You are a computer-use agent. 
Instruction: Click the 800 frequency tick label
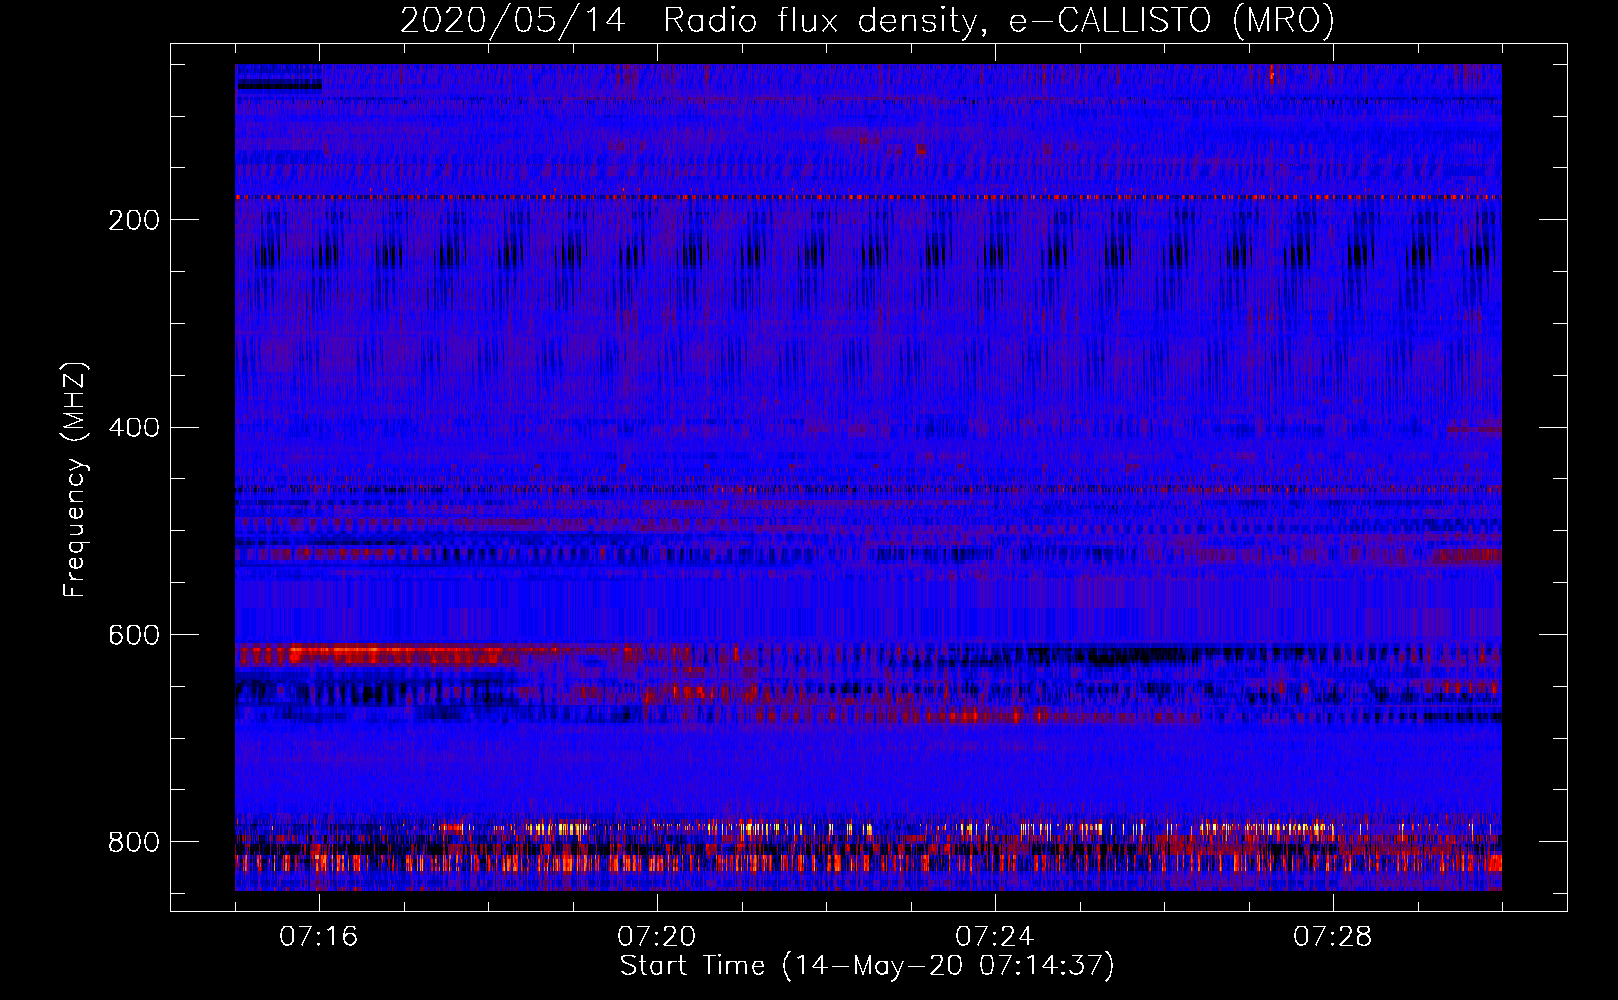[x=134, y=842]
